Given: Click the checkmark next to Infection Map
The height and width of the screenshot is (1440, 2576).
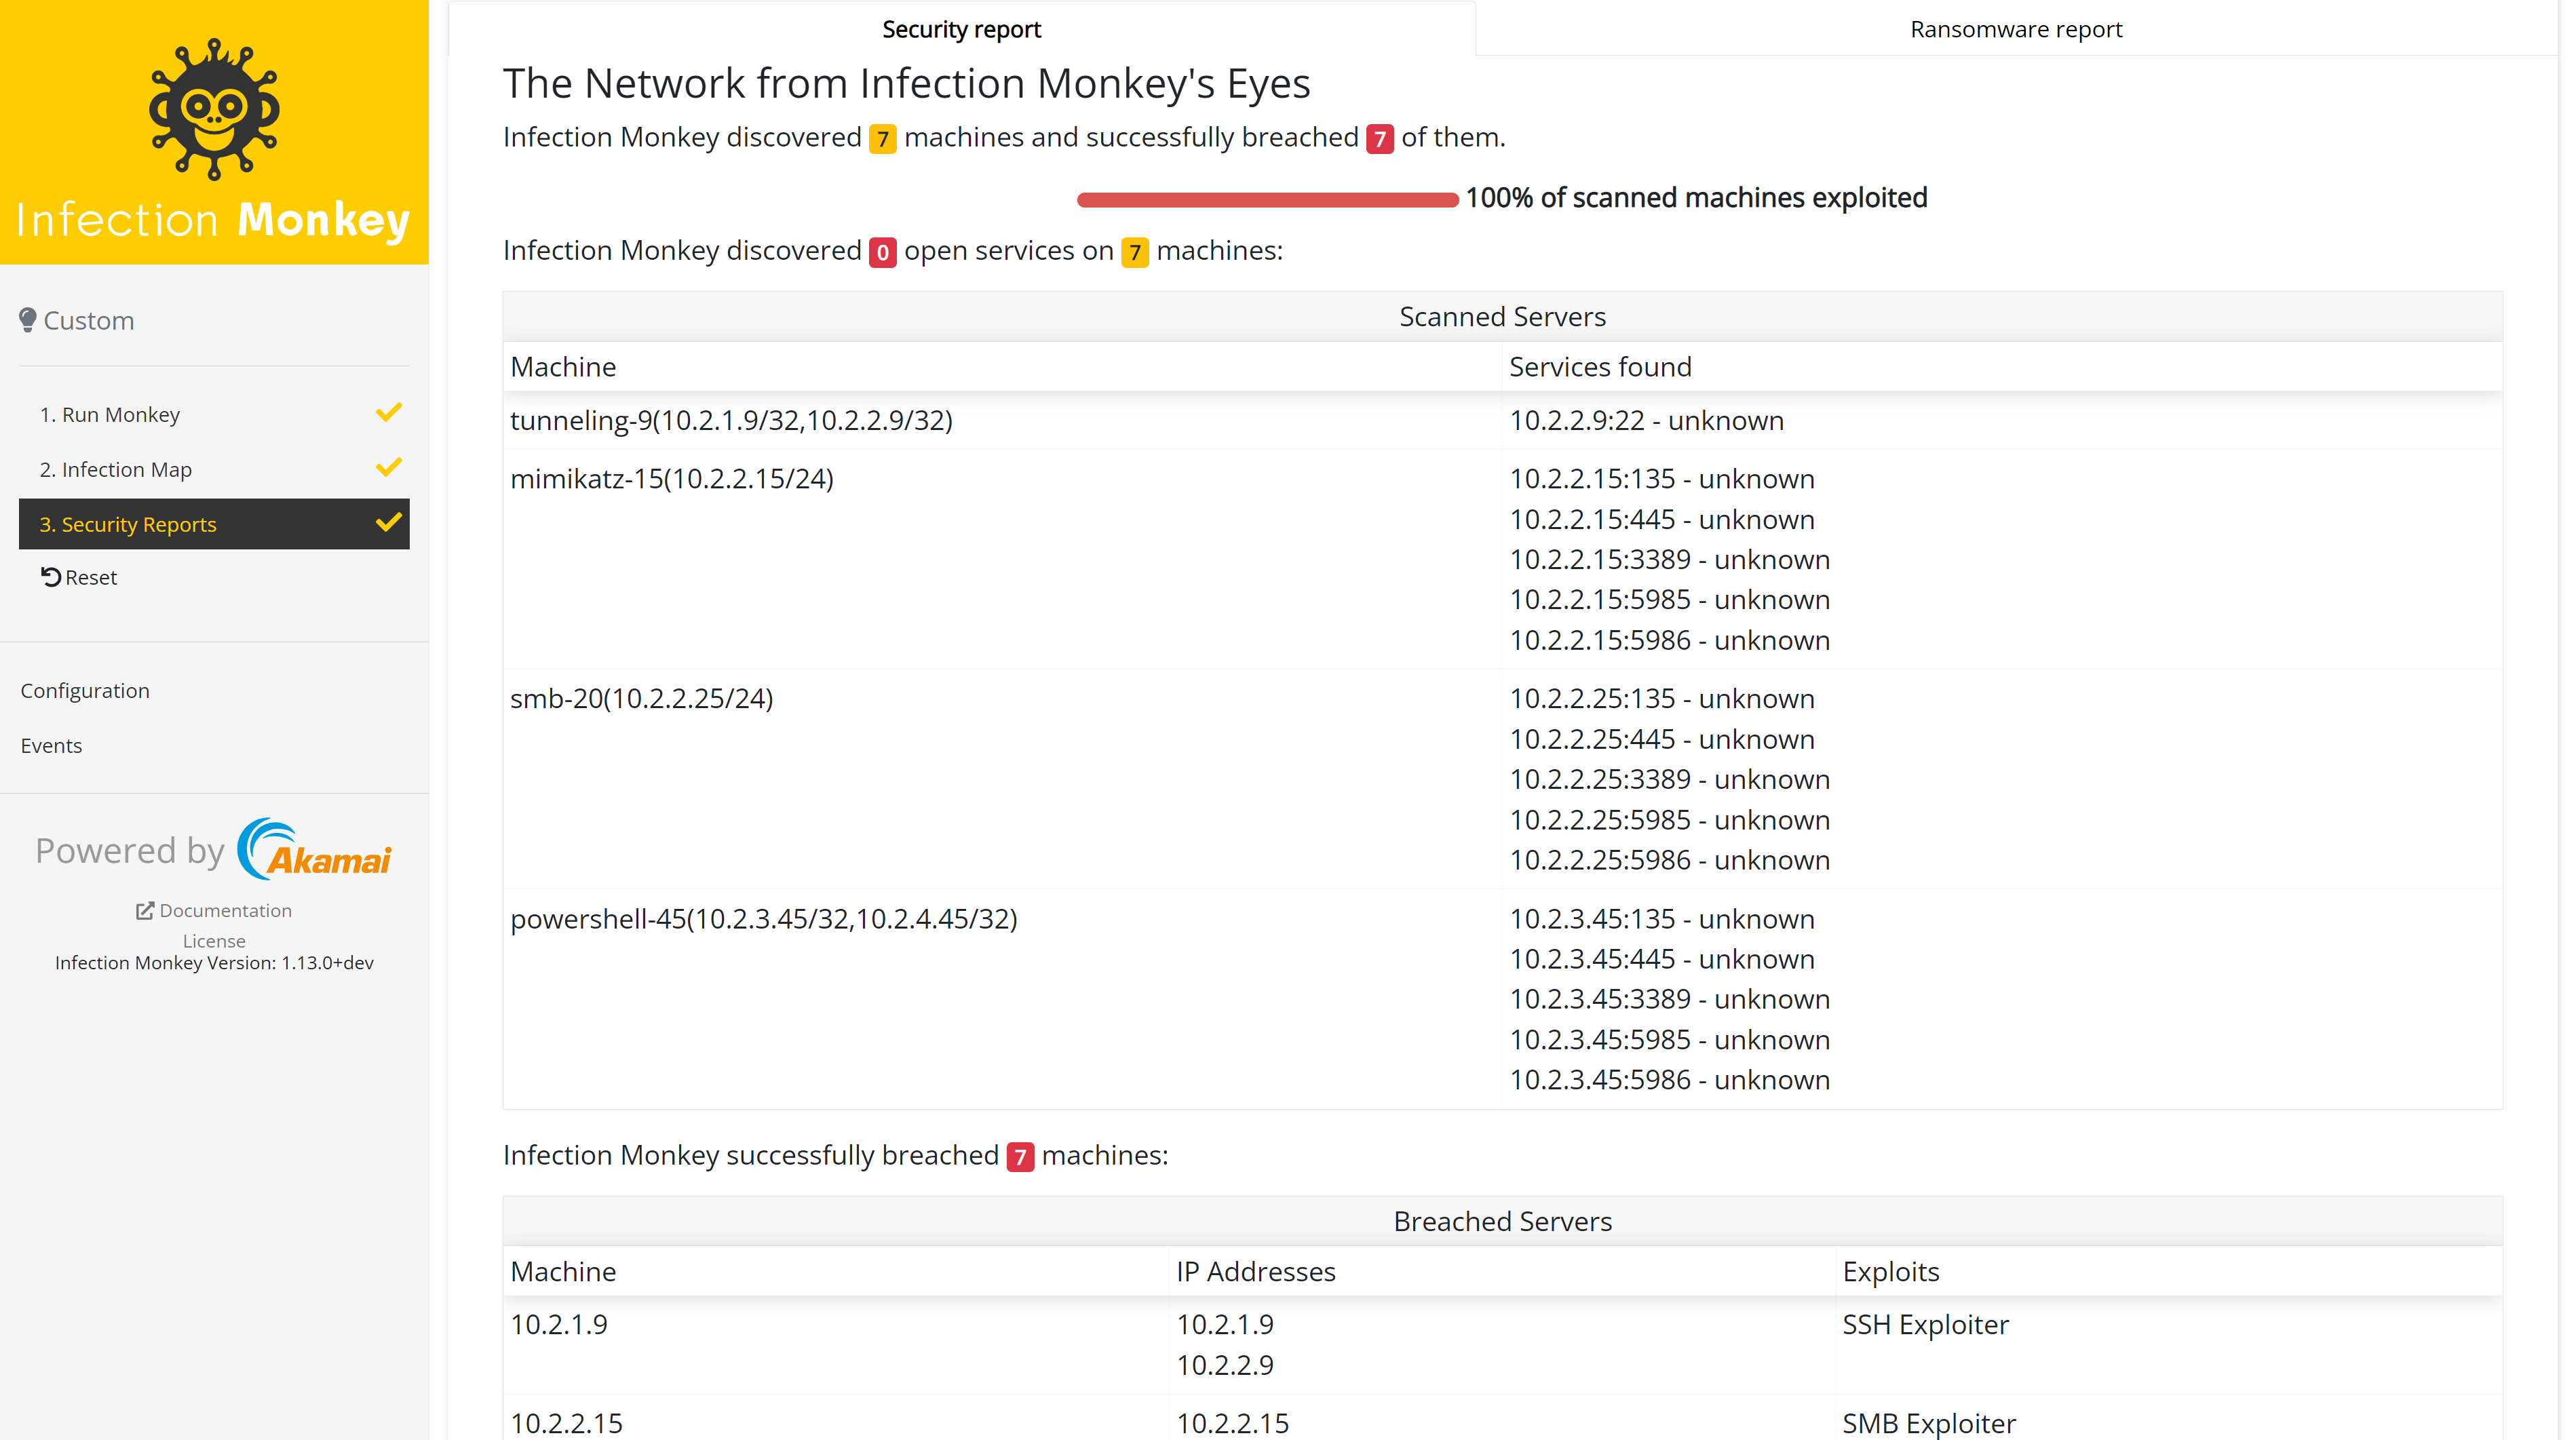Looking at the screenshot, I should click(x=388, y=468).
